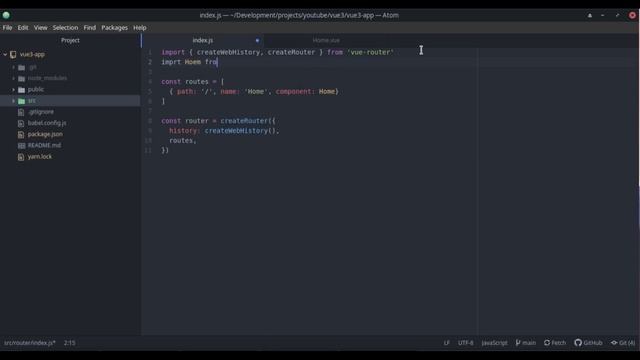Image resolution: width=640 pixels, height=360 pixels.
Task: Change the JavaScript grammar selector
Action: point(494,343)
